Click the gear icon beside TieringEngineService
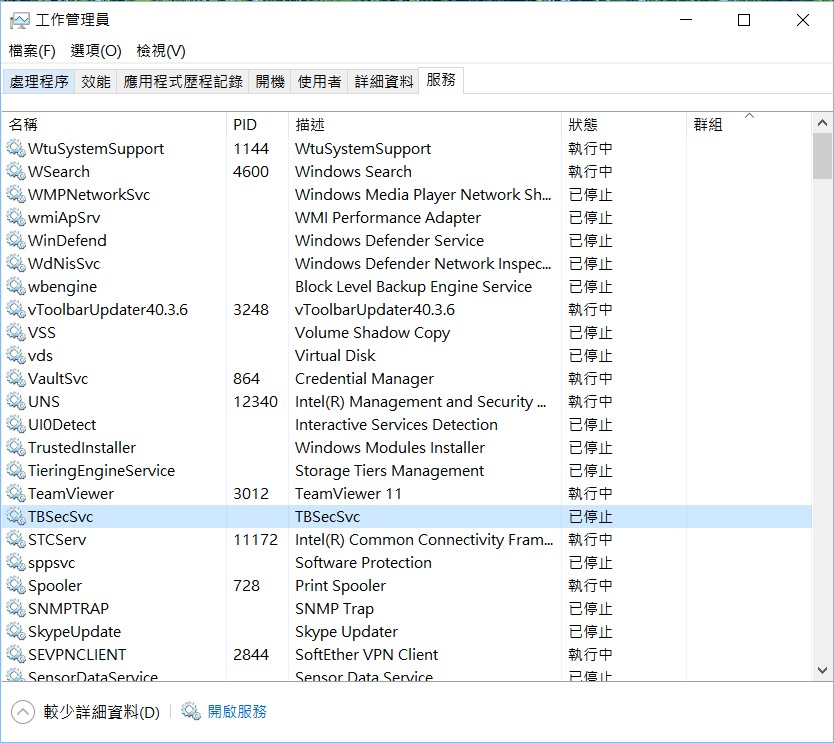This screenshot has height=743, width=834. (x=16, y=470)
